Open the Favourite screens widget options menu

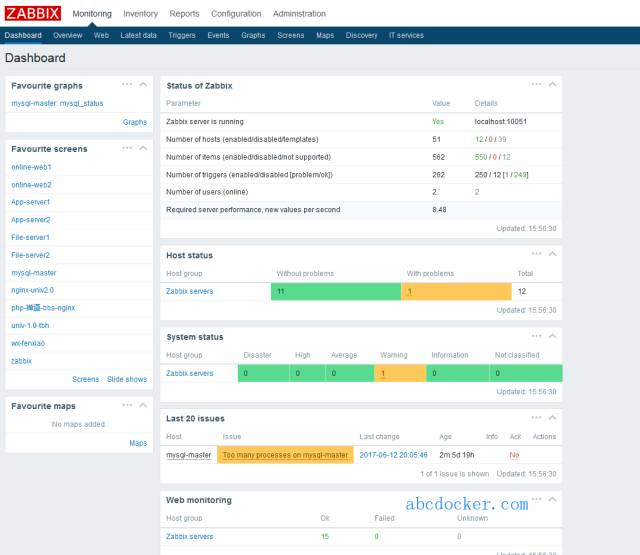[127, 148]
